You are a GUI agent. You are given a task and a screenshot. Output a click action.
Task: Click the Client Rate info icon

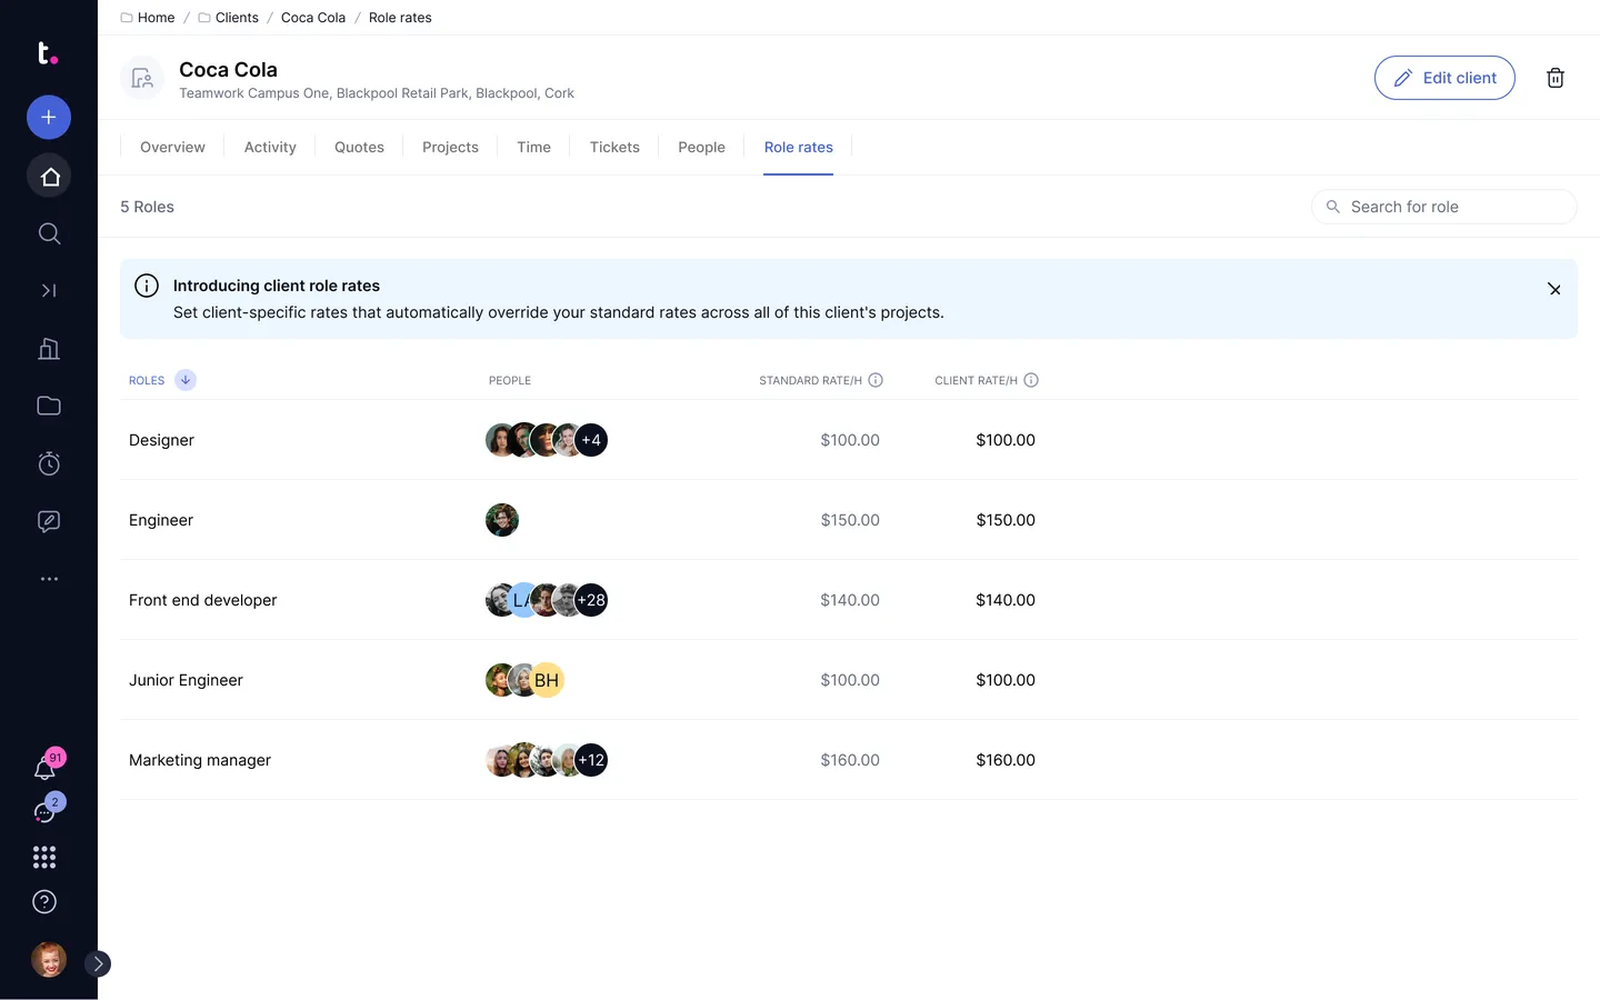coord(1031,380)
